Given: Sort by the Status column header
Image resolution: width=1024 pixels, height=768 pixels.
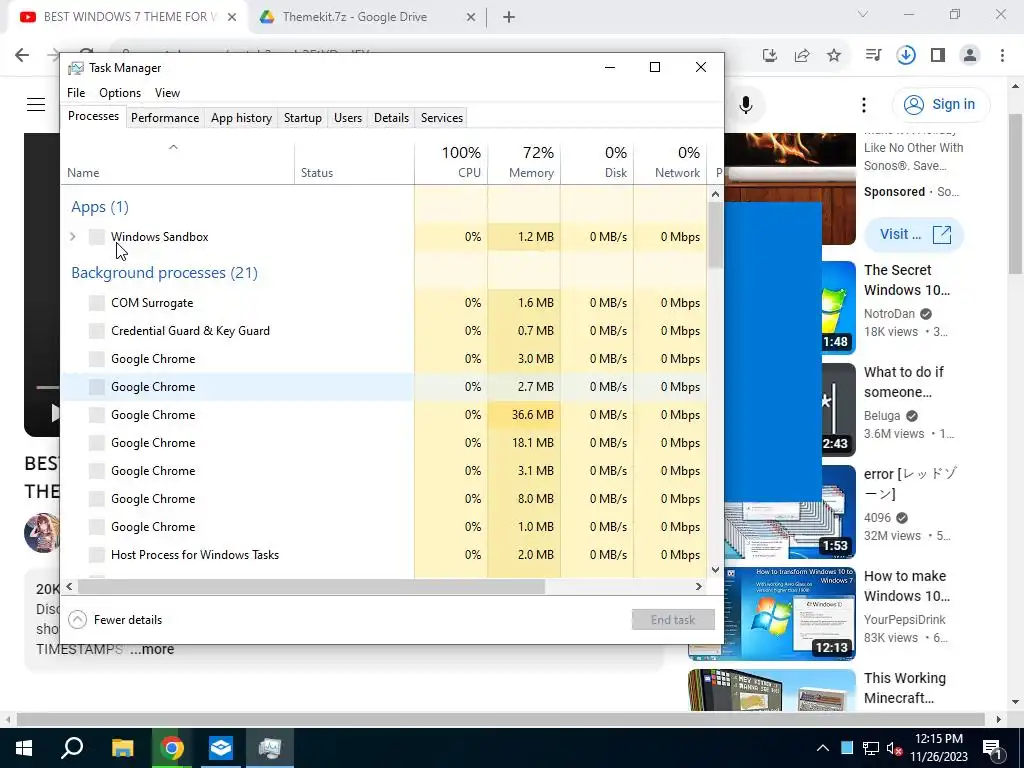Looking at the screenshot, I should 355,163.
